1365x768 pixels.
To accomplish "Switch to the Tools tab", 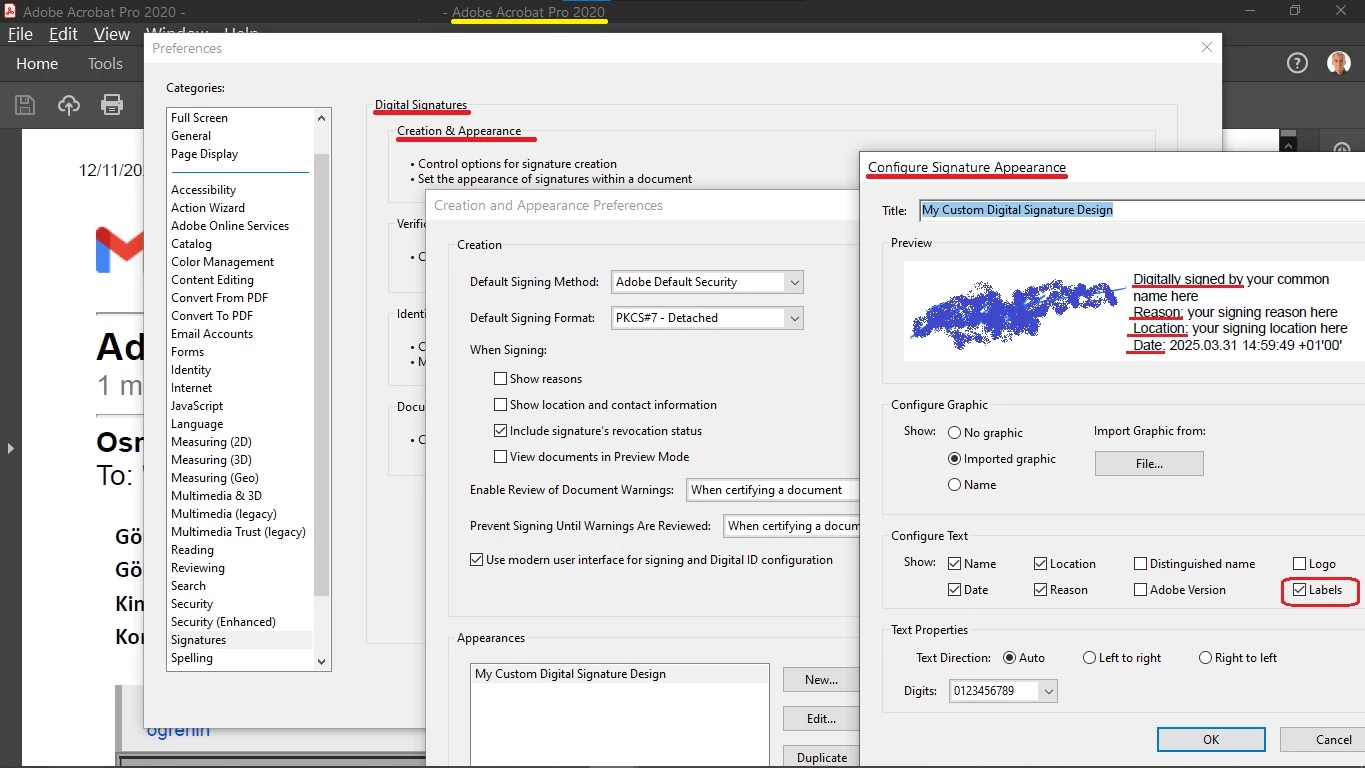I will pyautogui.click(x=105, y=63).
